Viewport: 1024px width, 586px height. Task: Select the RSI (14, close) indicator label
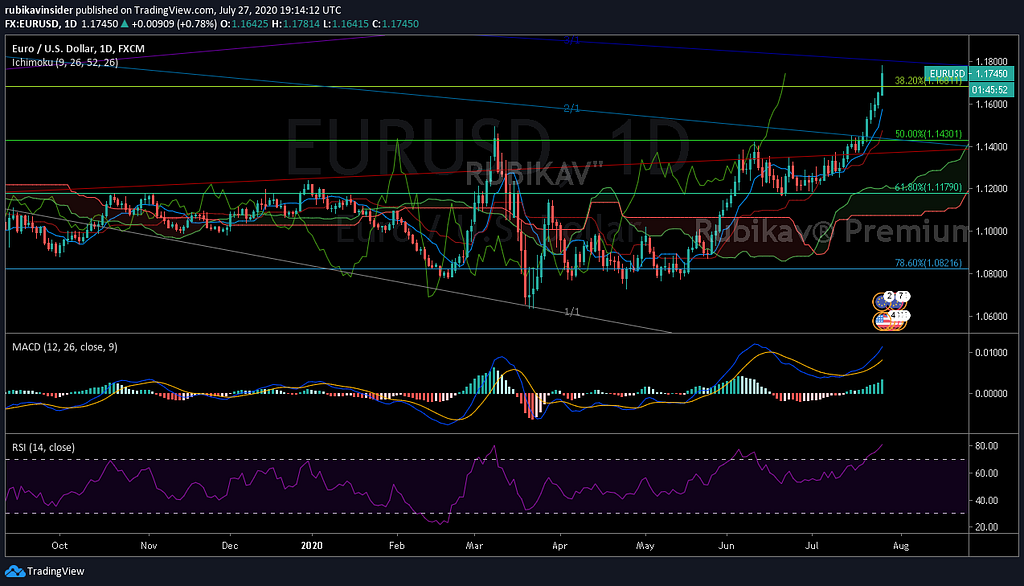[43, 448]
